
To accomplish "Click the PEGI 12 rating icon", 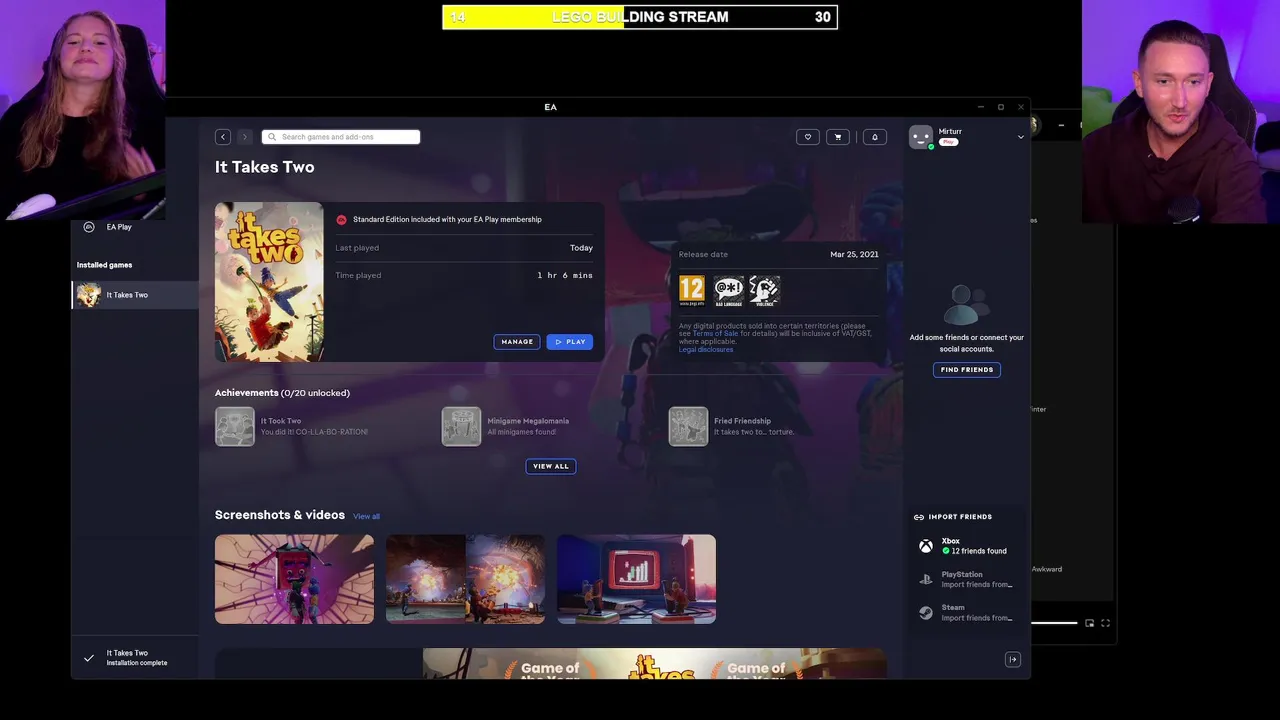I will tap(692, 291).
